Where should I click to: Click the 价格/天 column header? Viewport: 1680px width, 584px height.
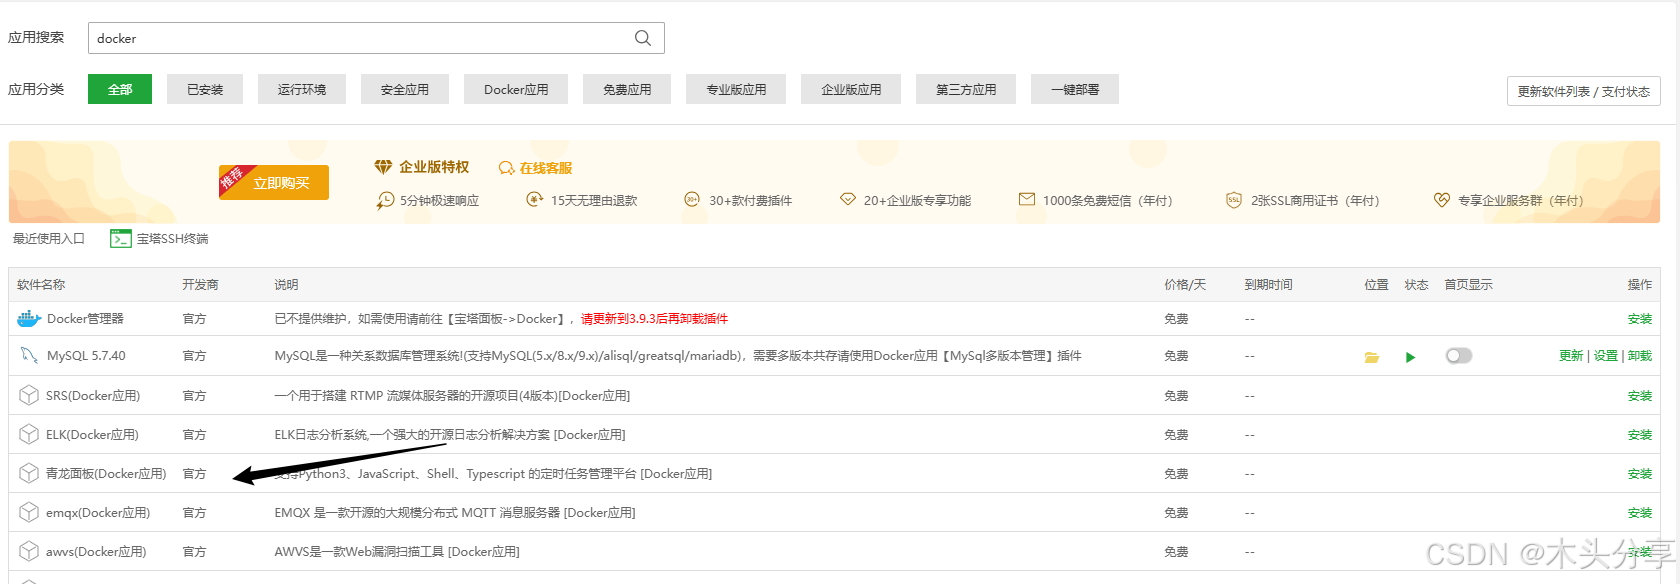(x=1185, y=285)
